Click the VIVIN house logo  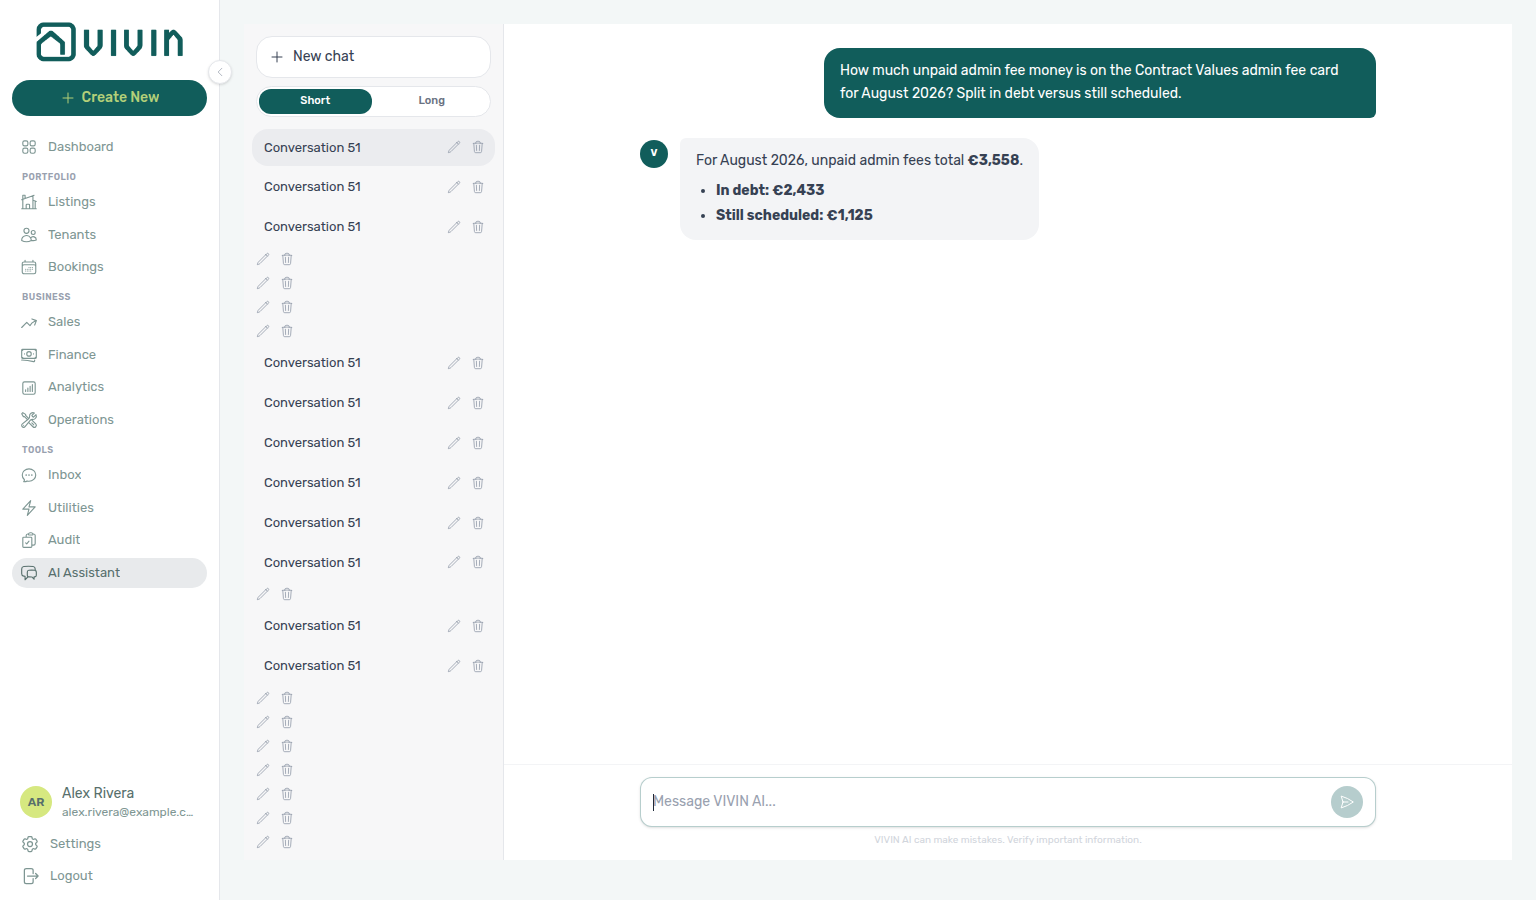[x=109, y=42]
